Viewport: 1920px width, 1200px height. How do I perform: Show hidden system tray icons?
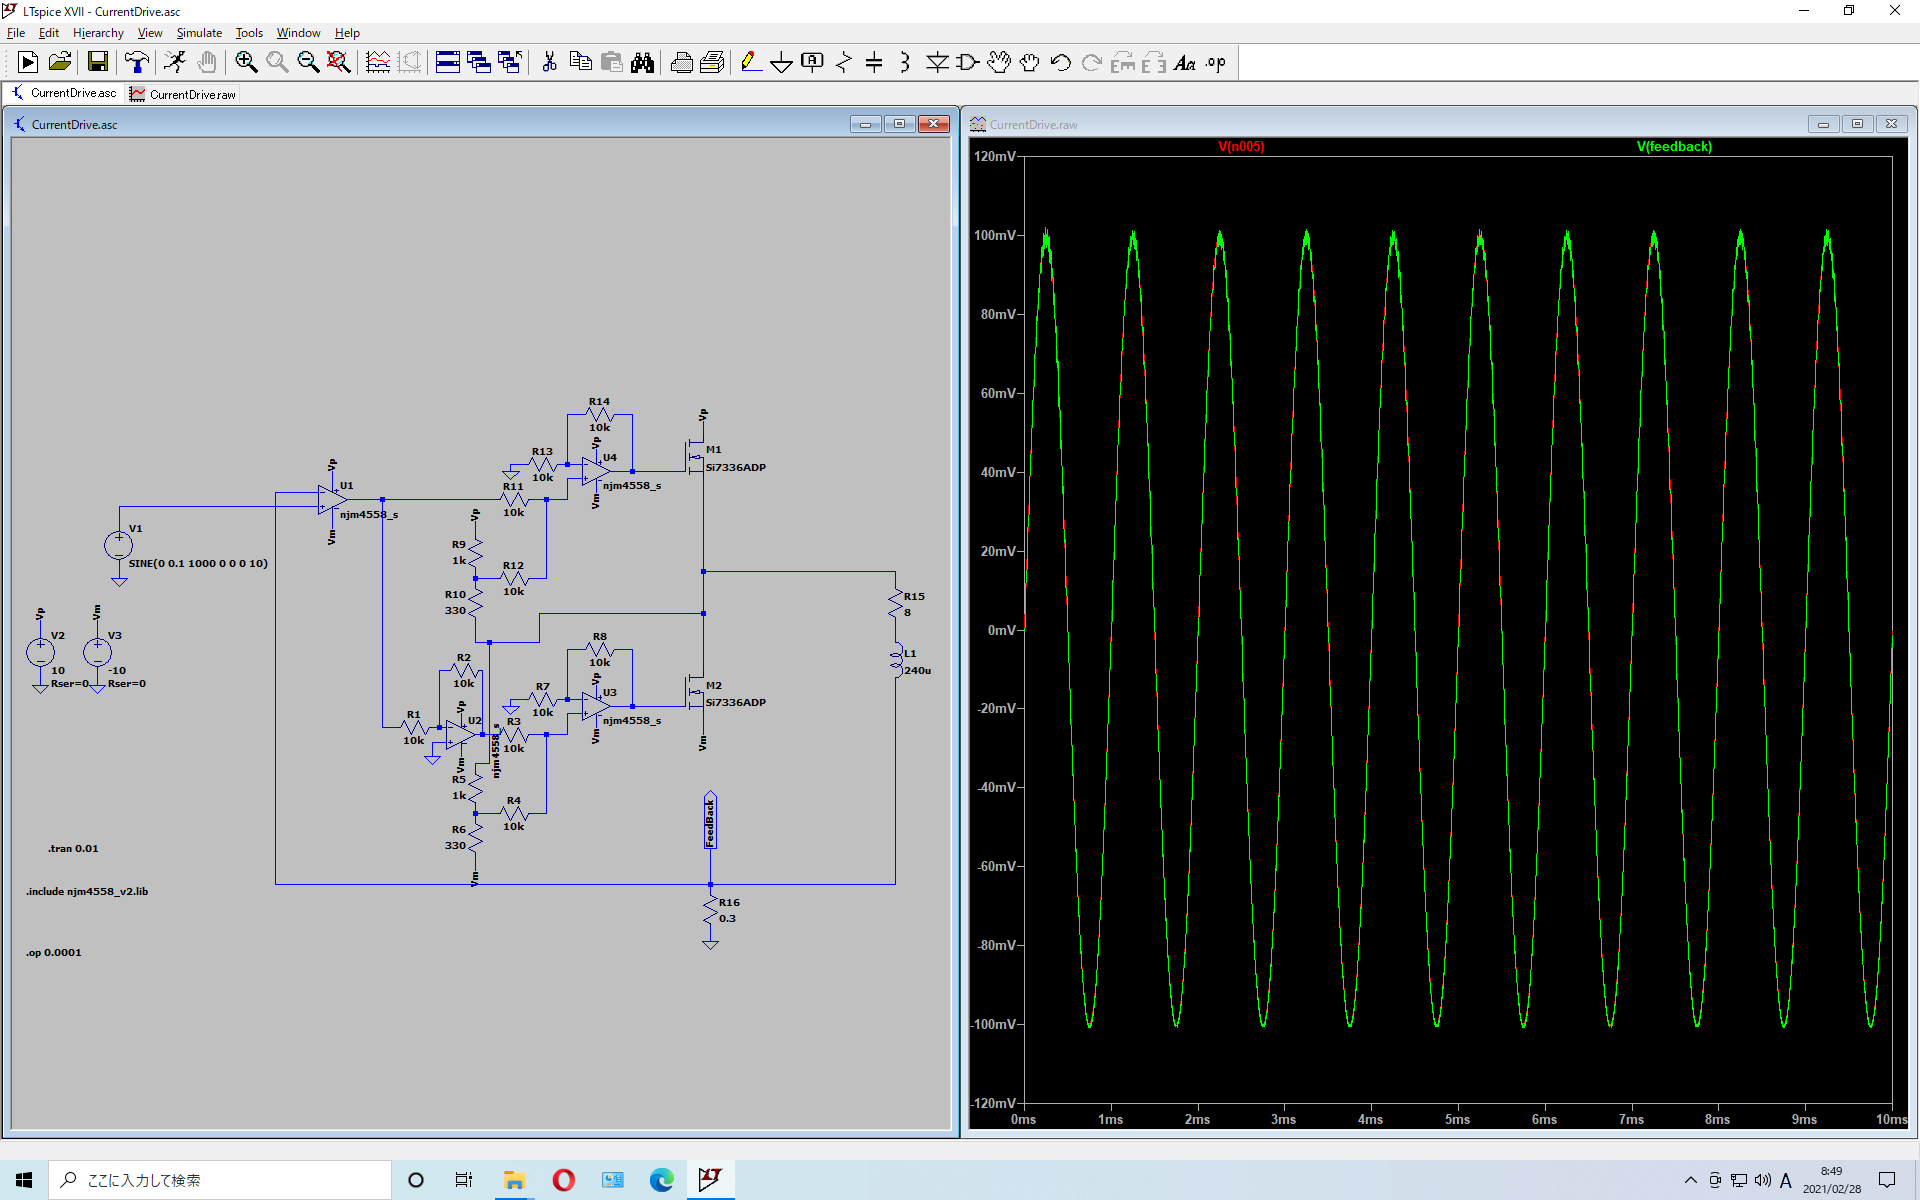pos(1690,1180)
